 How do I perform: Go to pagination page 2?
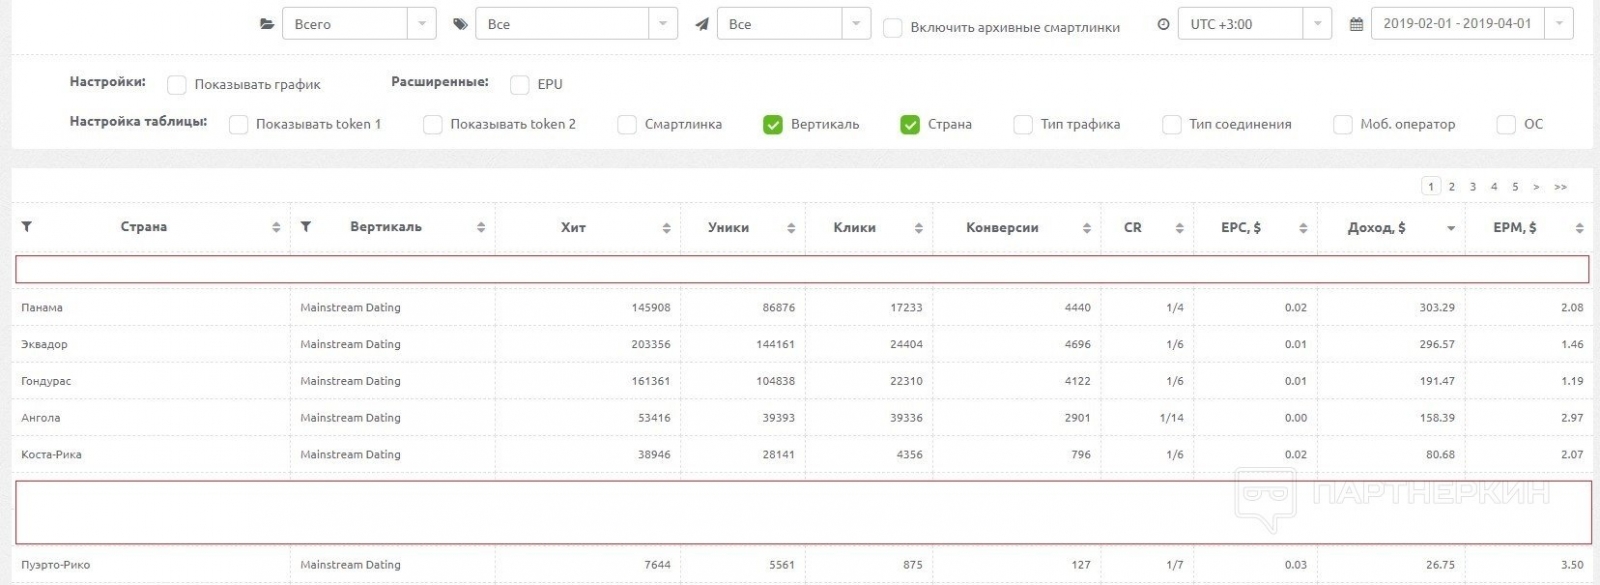point(1452,186)
